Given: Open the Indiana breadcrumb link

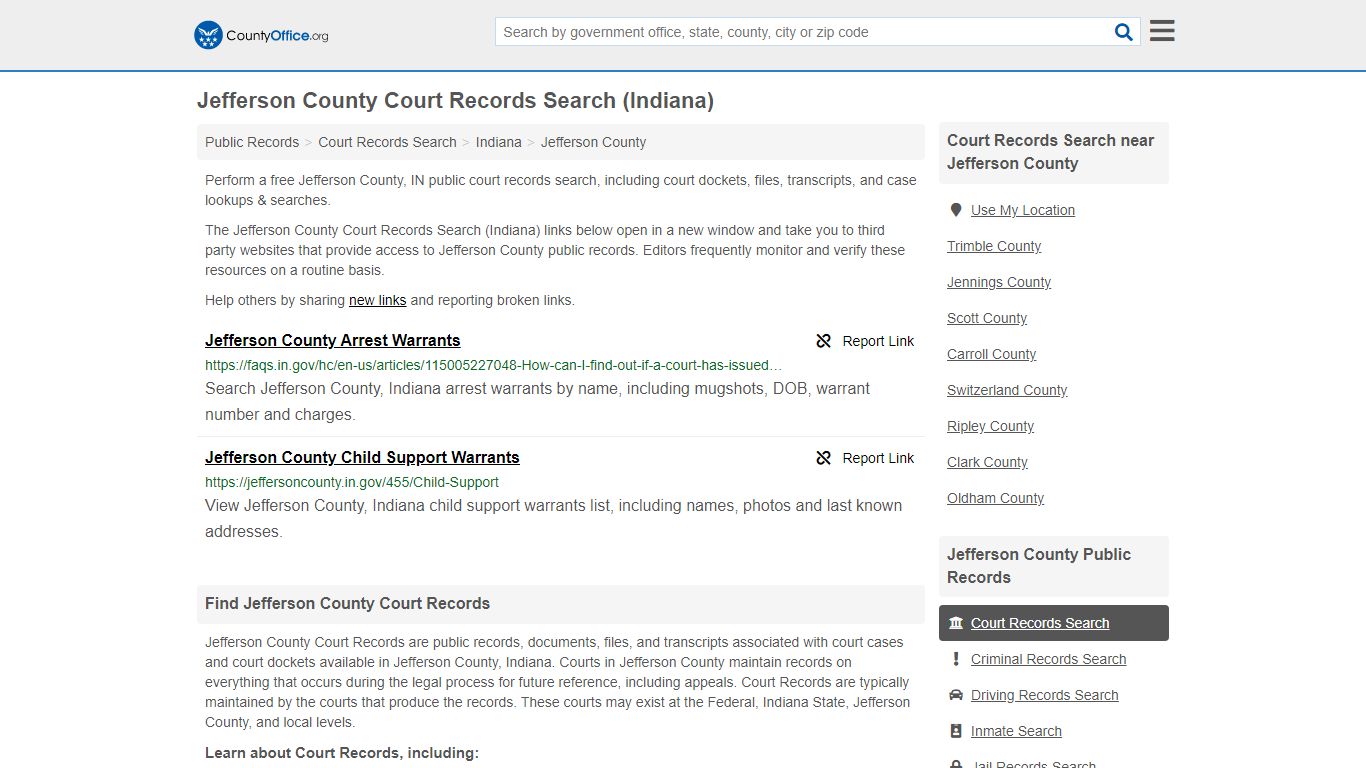Looking at the screenshot, I should click(499, 142).
